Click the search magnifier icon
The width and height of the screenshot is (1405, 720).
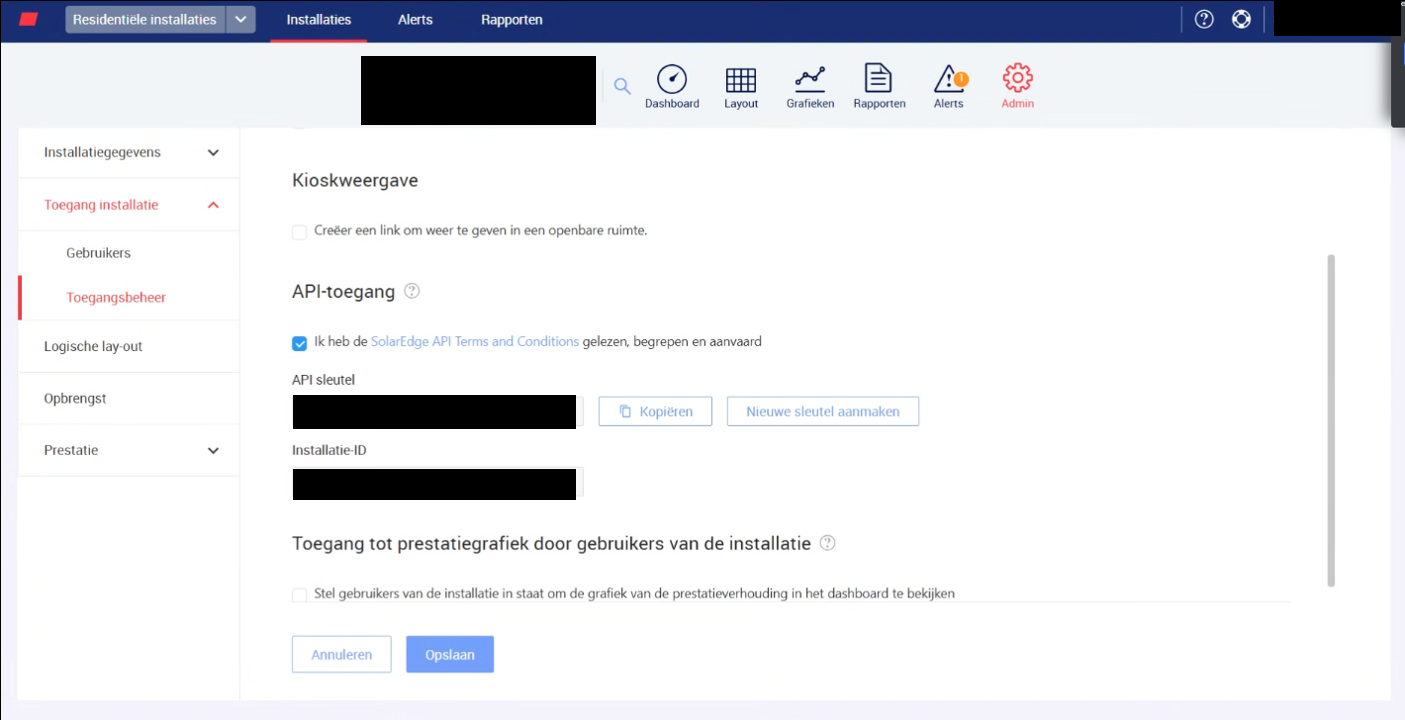click(x=622, y=86)
